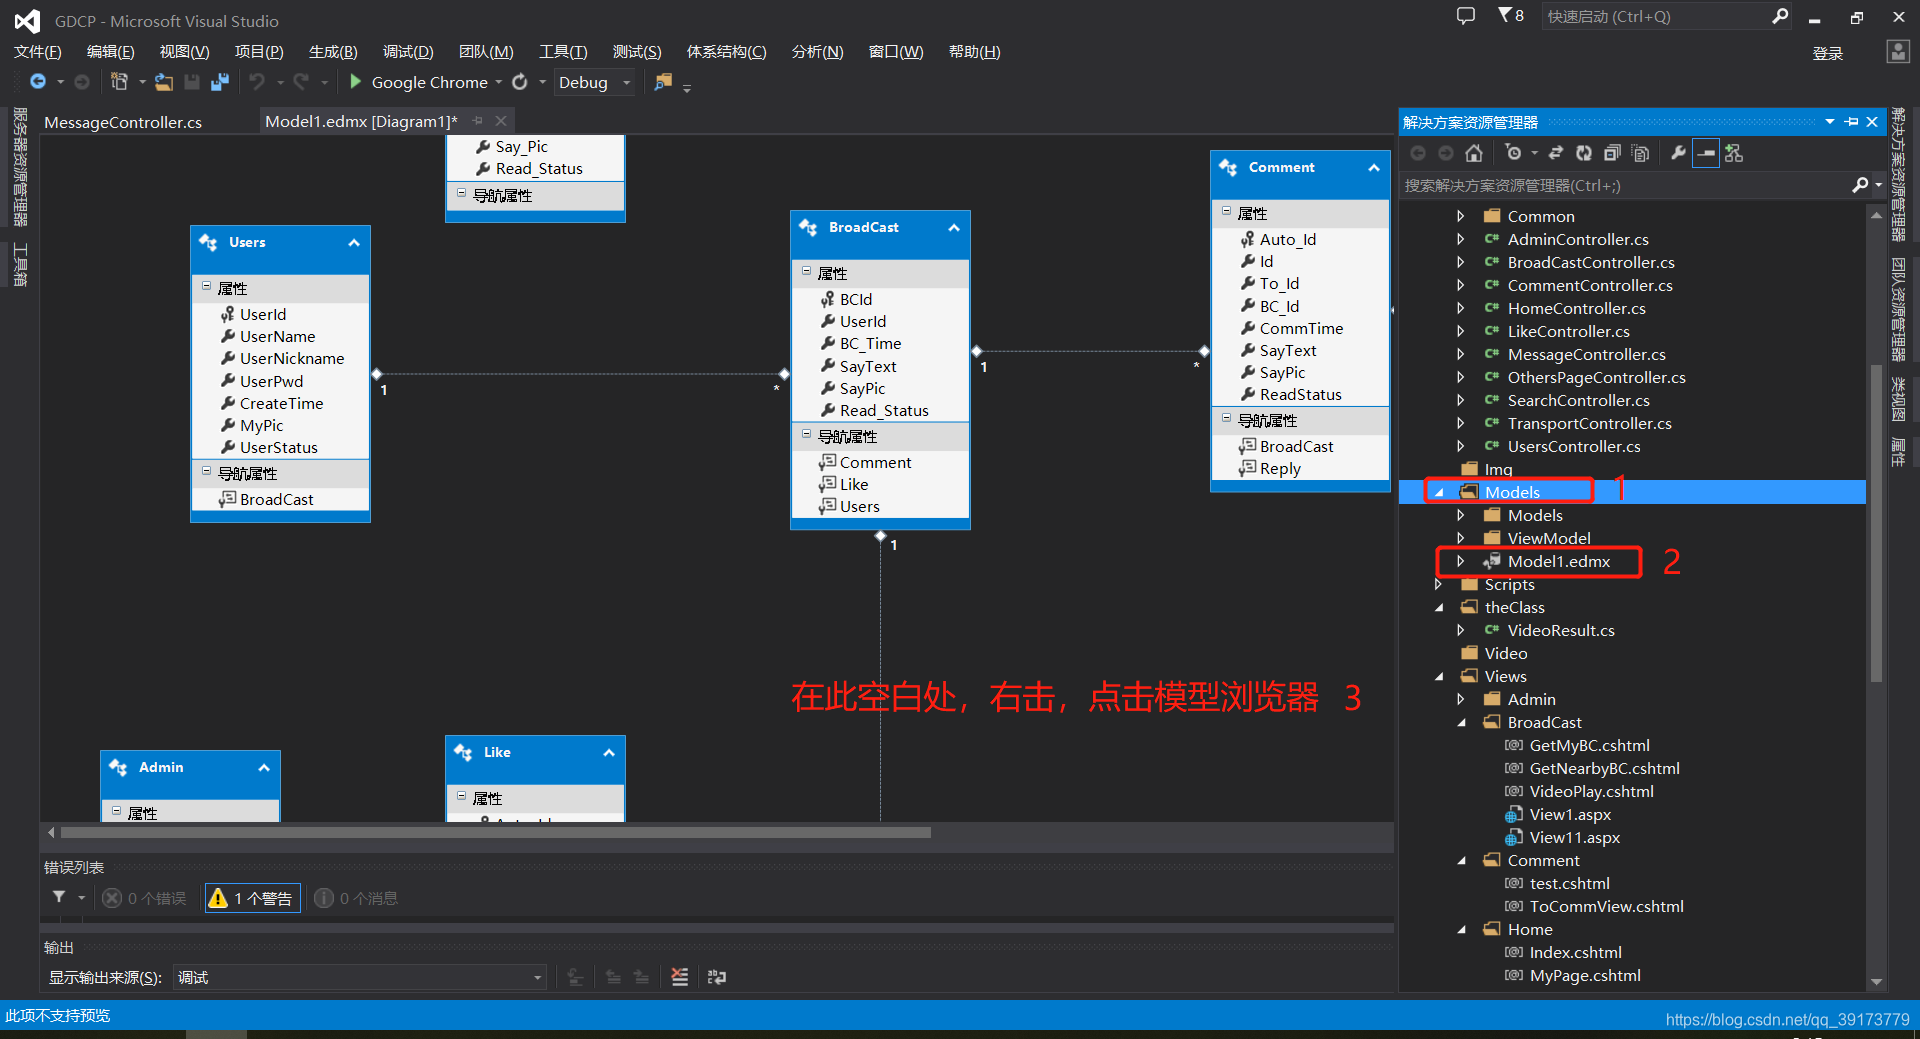Open the 服务器资源管理器 side tab
Image resolution: width=1920 pixels, height=1039 pixels.
click(x=20, y=167)
